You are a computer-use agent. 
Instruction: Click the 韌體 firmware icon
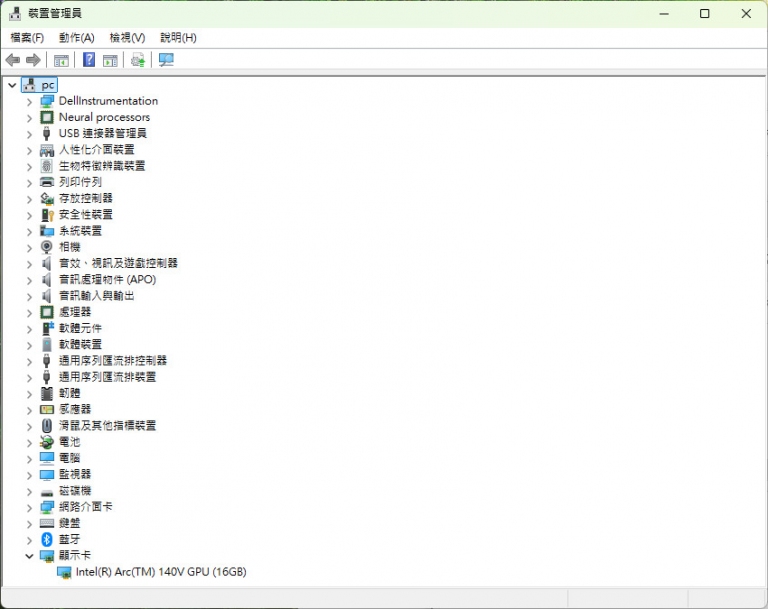[x=47, y=393]
